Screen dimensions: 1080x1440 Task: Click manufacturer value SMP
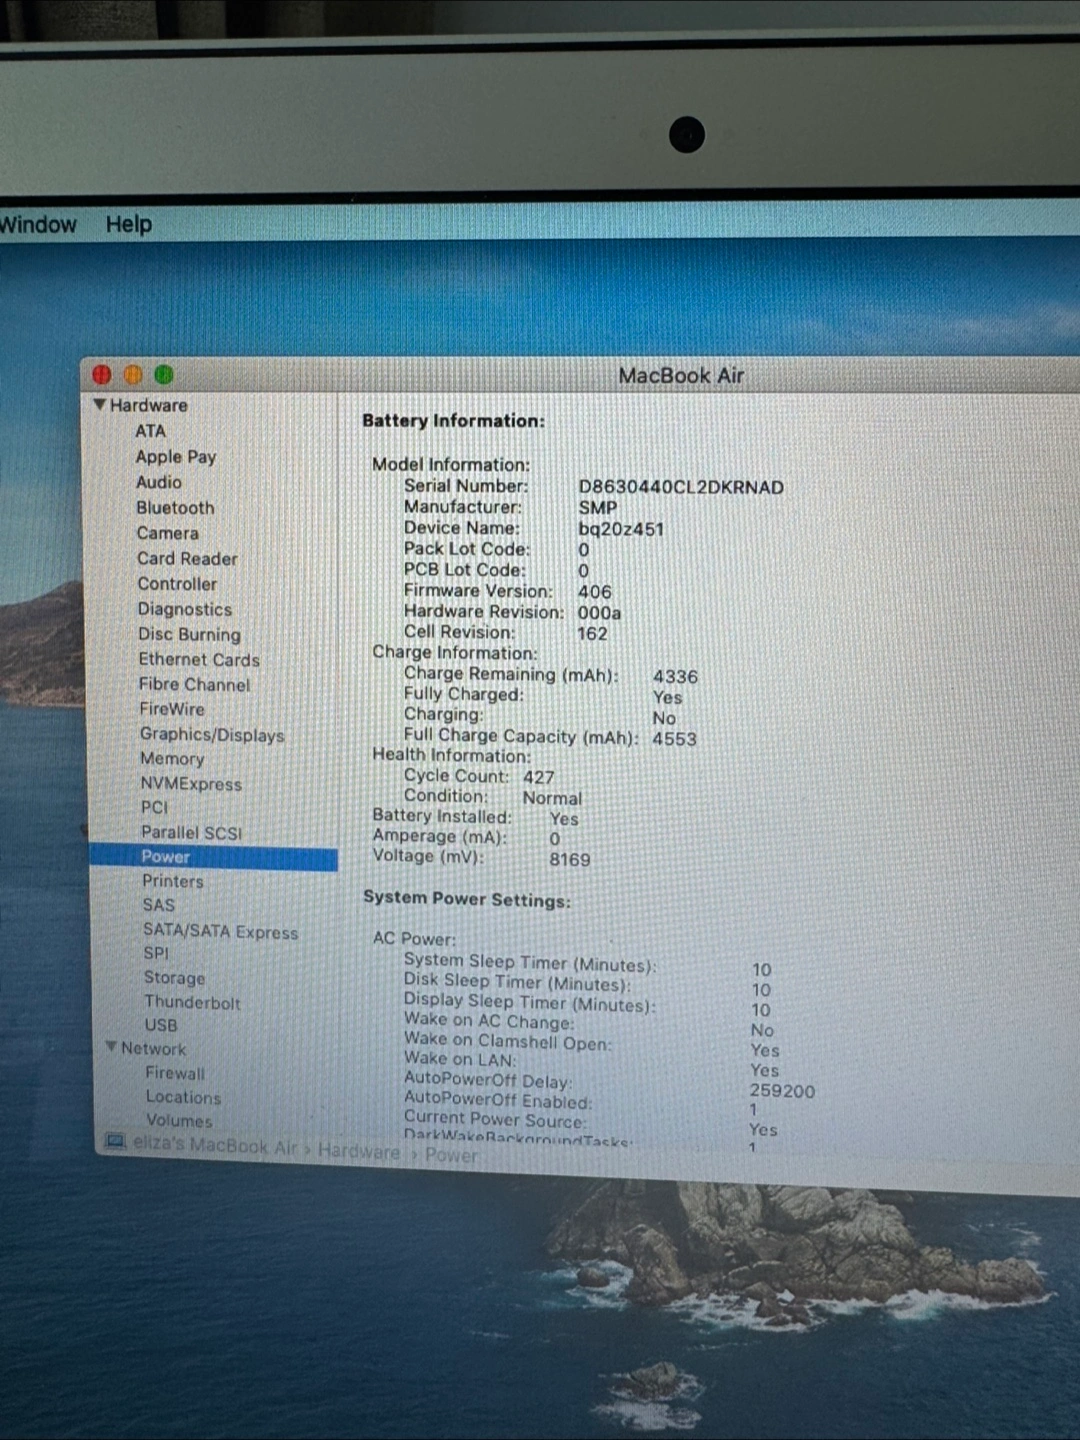click(597, 508)
